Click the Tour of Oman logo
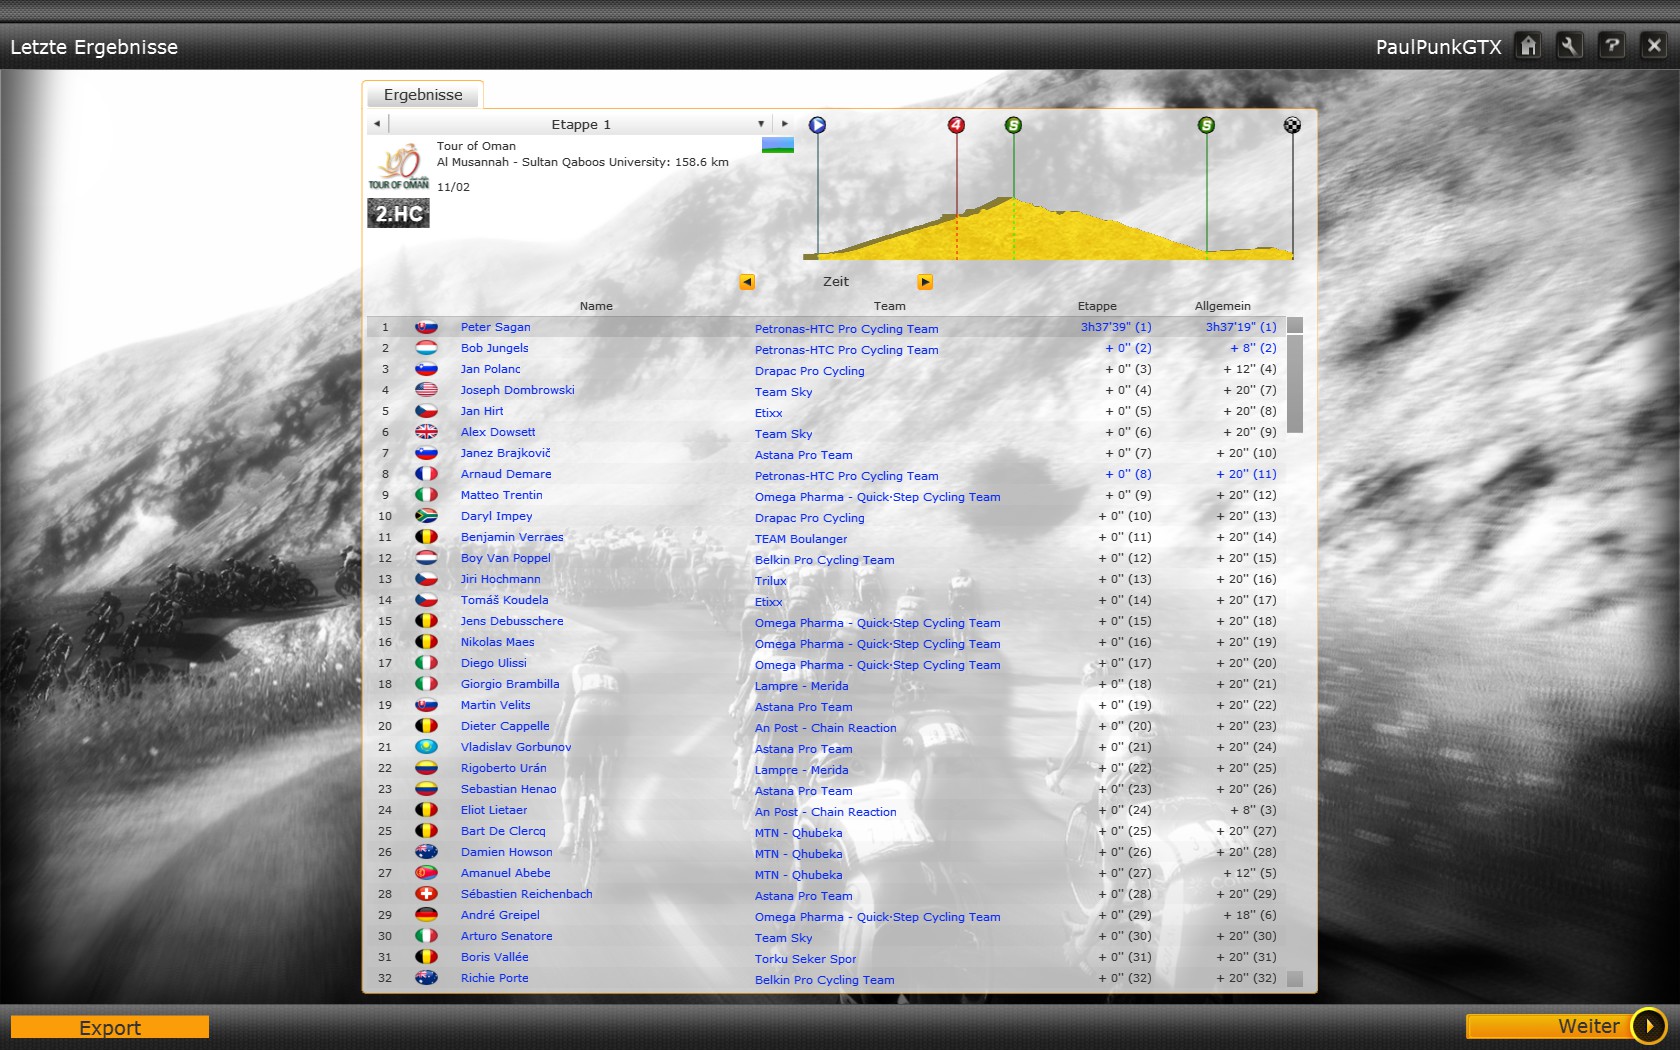This screenshot has width=1680, height=1050. pyautogui.click(x=398, y=167)
